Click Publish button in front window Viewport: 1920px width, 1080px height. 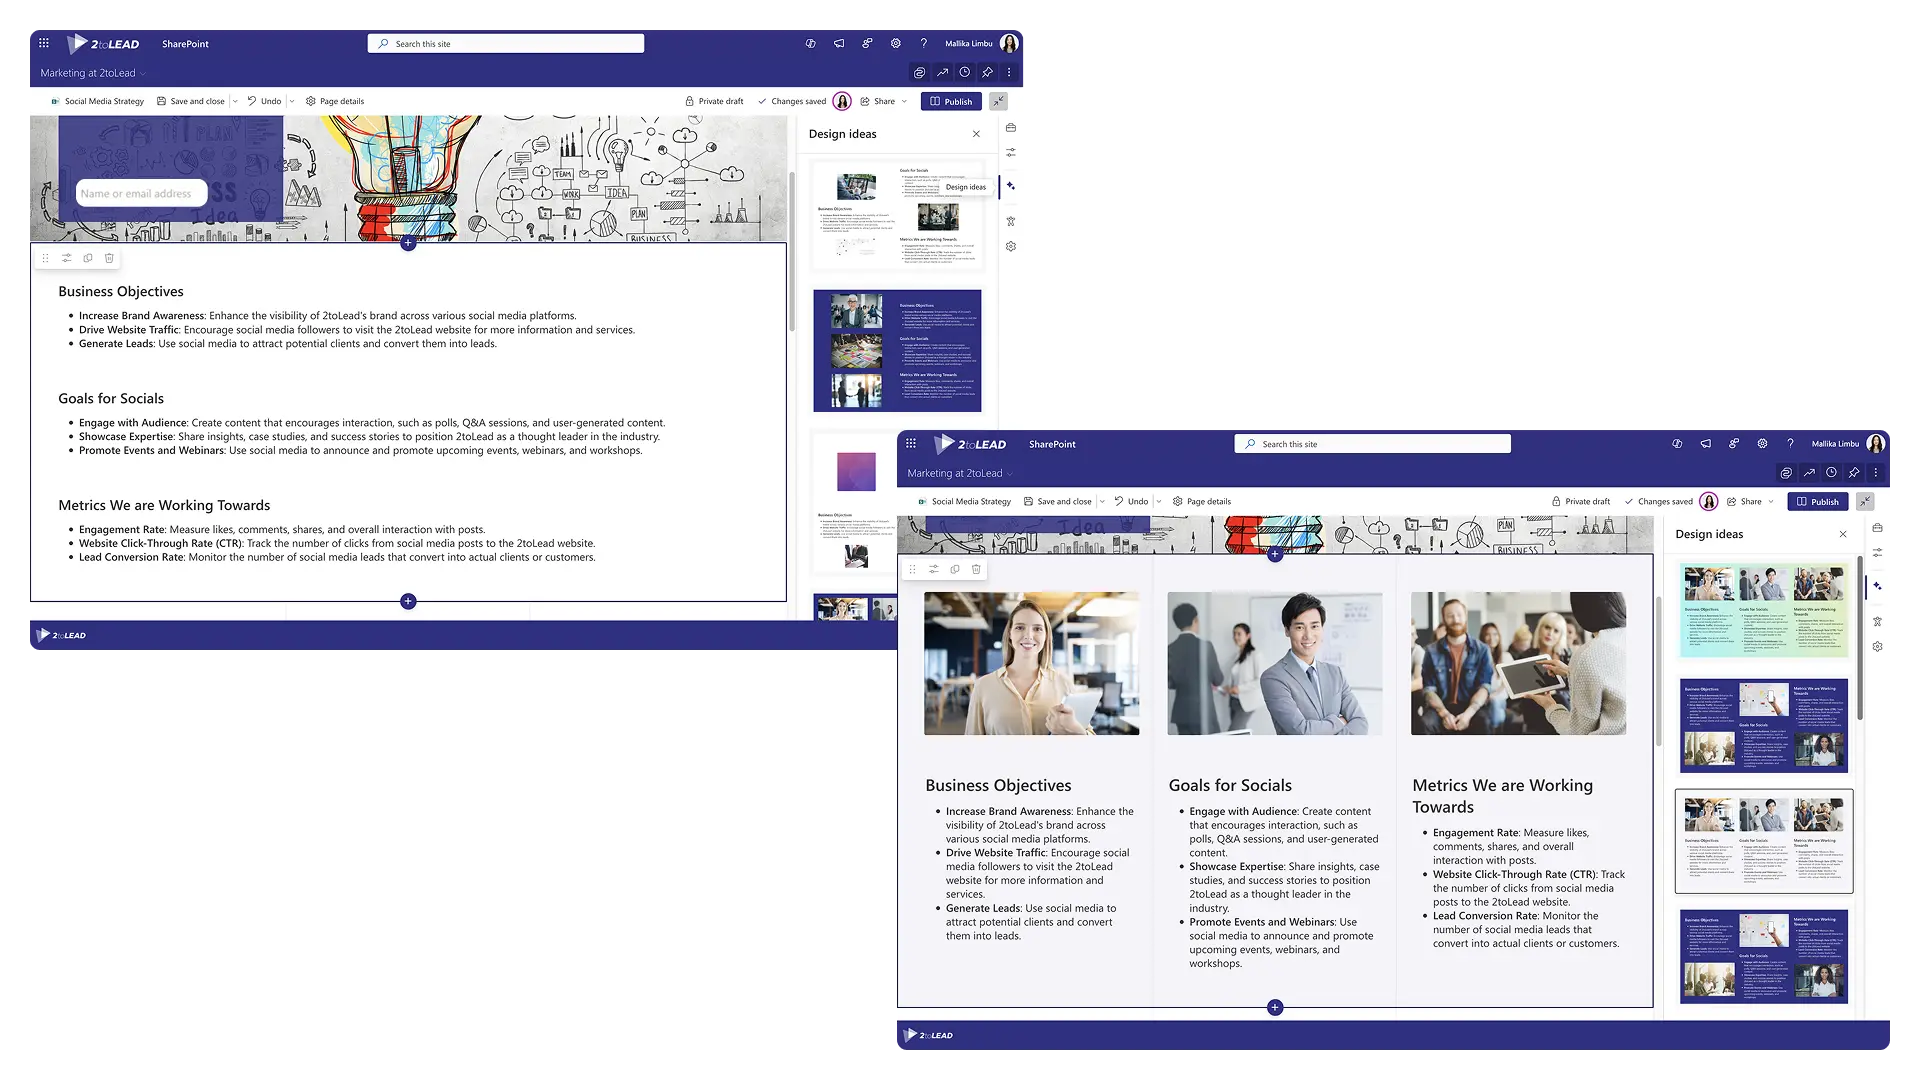pos(1818,501)
